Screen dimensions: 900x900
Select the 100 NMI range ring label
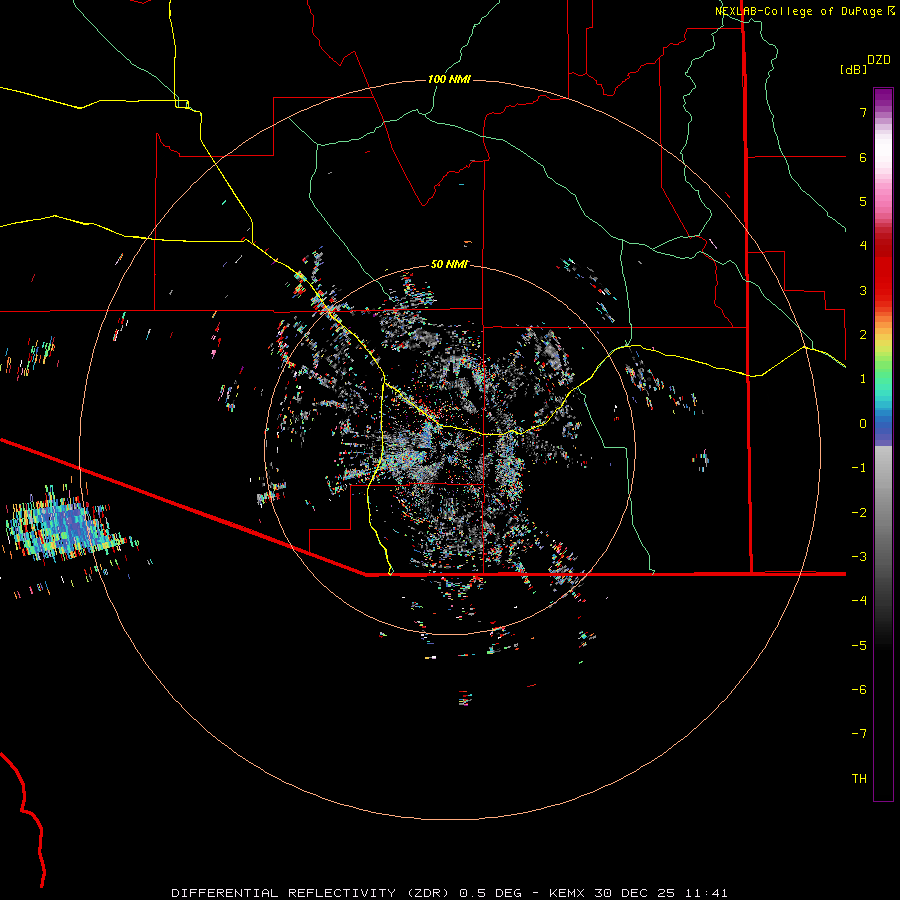[x=449, y=79]
